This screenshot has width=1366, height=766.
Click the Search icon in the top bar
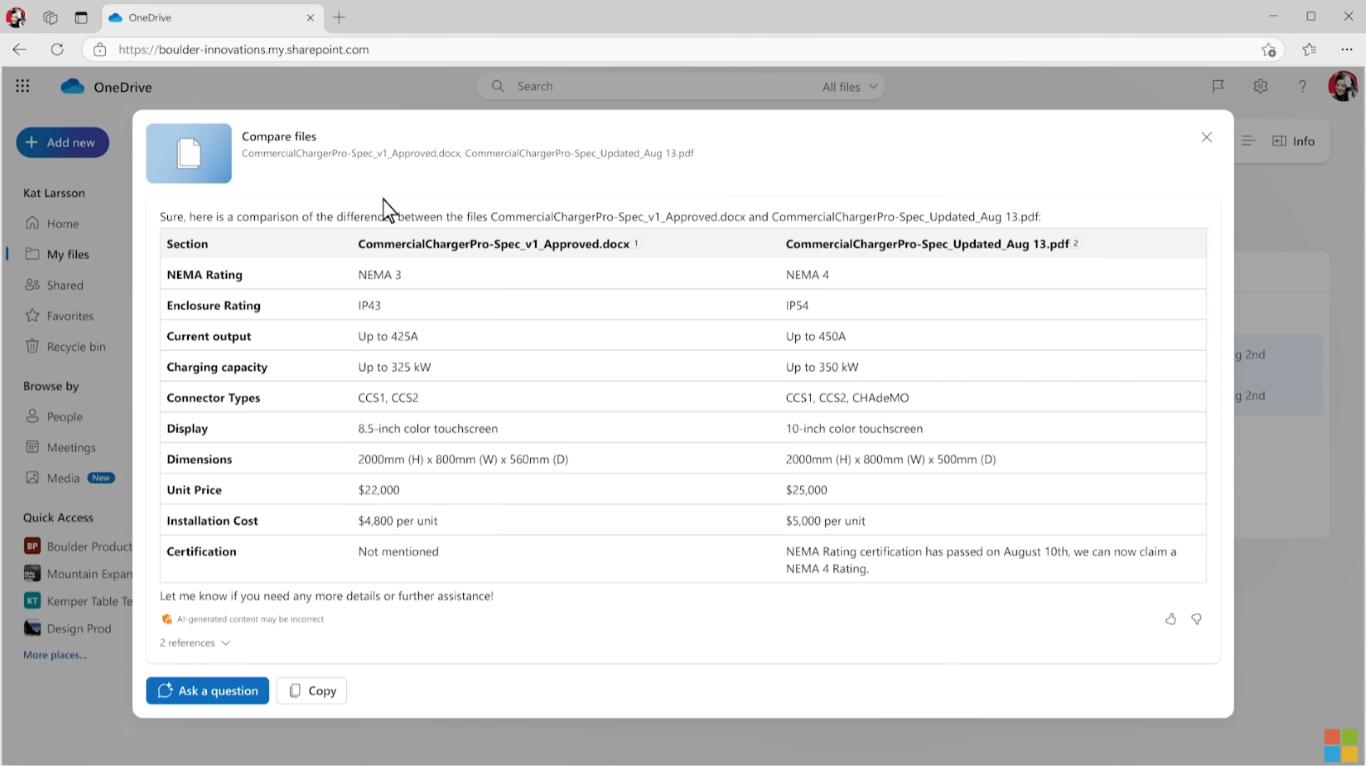pos(497,86)
